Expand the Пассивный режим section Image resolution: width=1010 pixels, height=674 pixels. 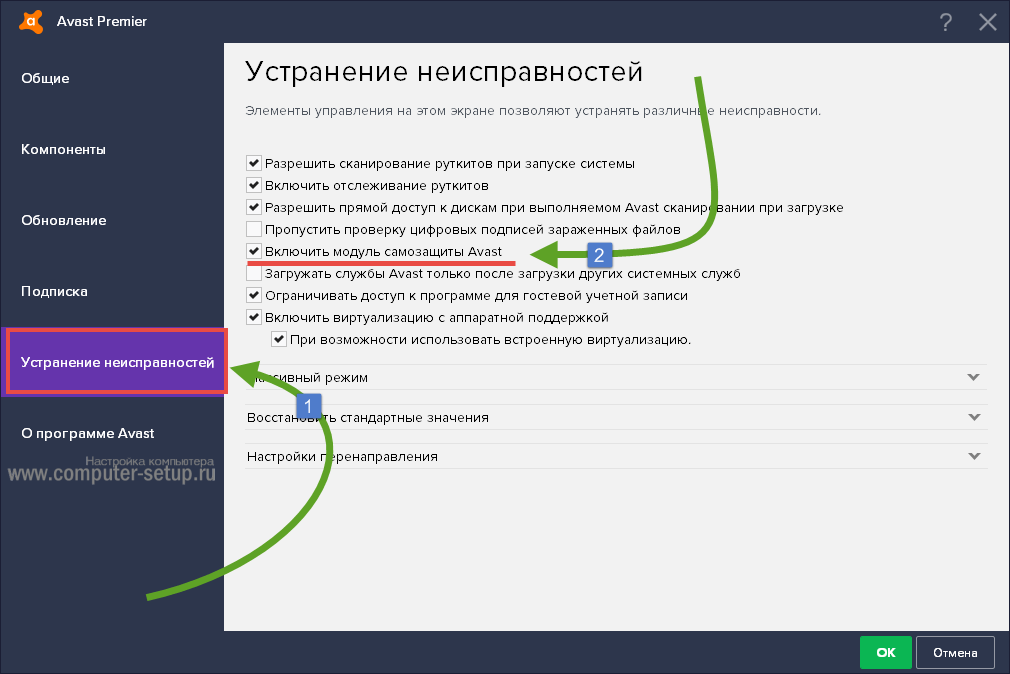[973, 377]
